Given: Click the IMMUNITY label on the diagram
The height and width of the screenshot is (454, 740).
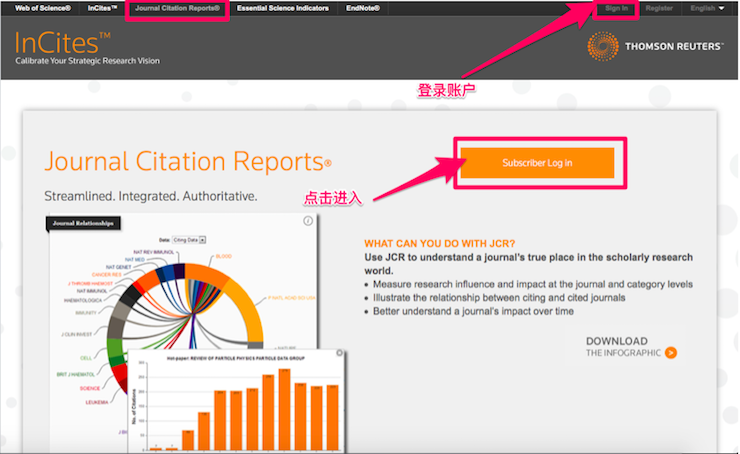Looking at the screenshot, I should [x=86, y=312].
